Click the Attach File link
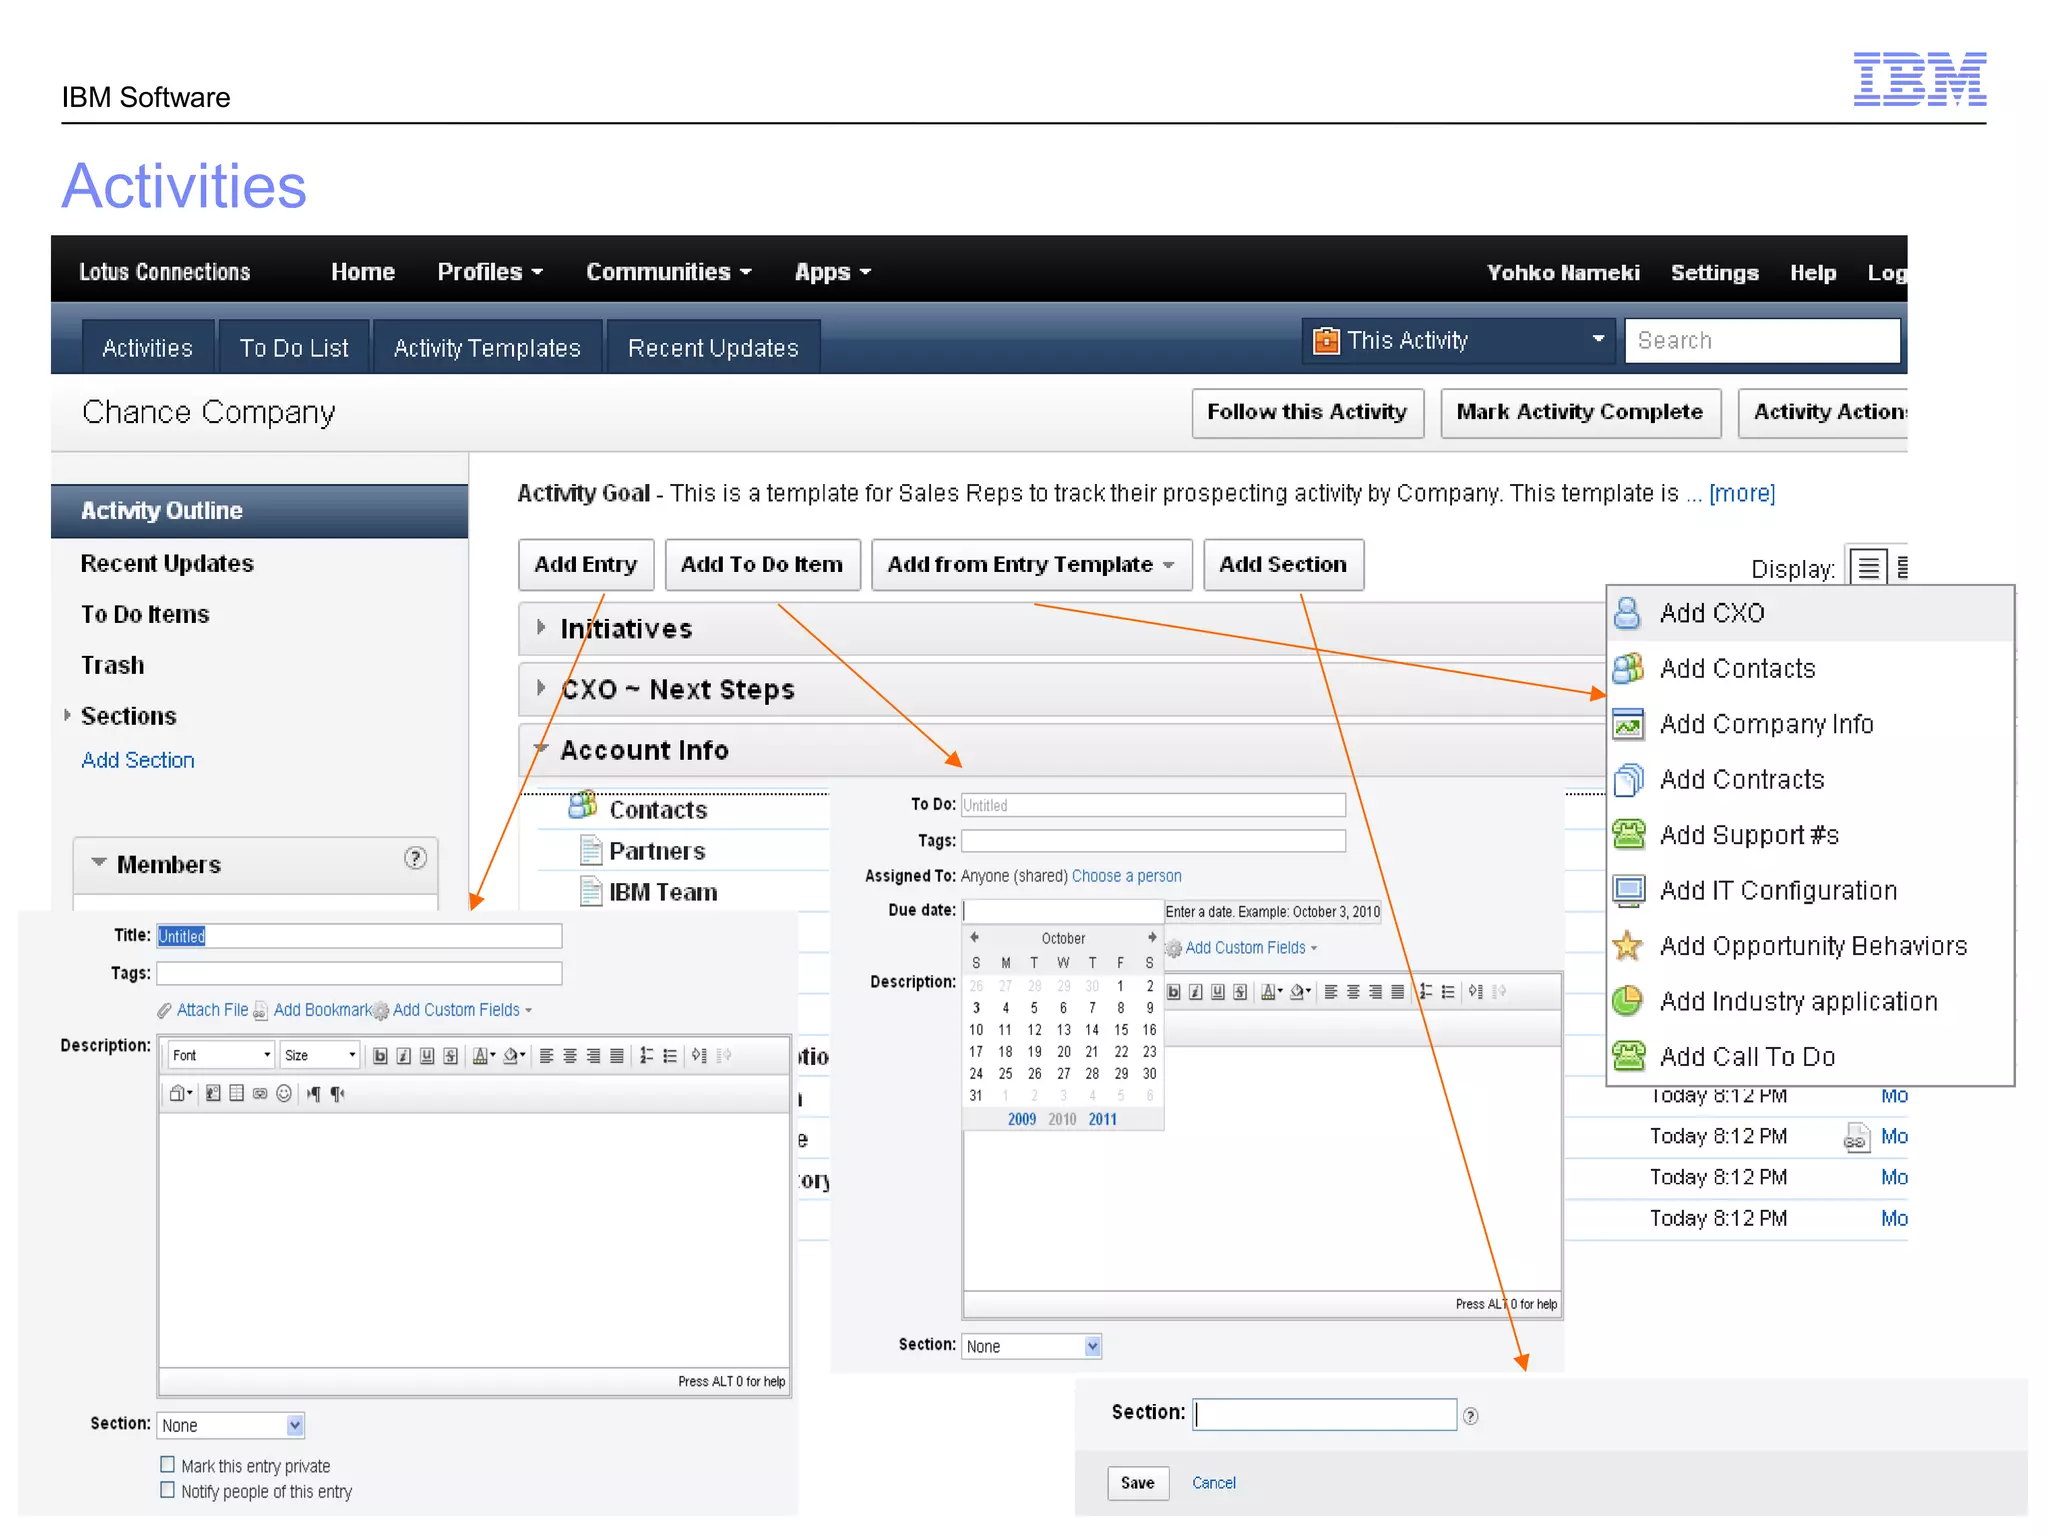Viewport: 2048px width, 1536px height. (211, 1010)
